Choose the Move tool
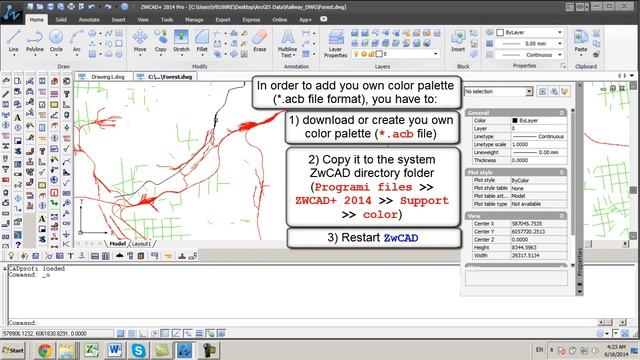640x360 pixels. click(x=140, y=40)
